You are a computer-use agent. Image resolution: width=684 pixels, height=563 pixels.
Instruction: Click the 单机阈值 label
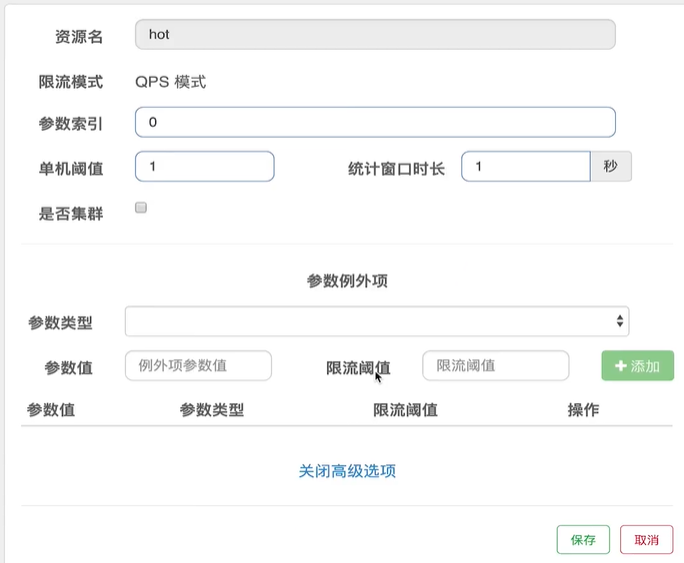pos(71,169)
